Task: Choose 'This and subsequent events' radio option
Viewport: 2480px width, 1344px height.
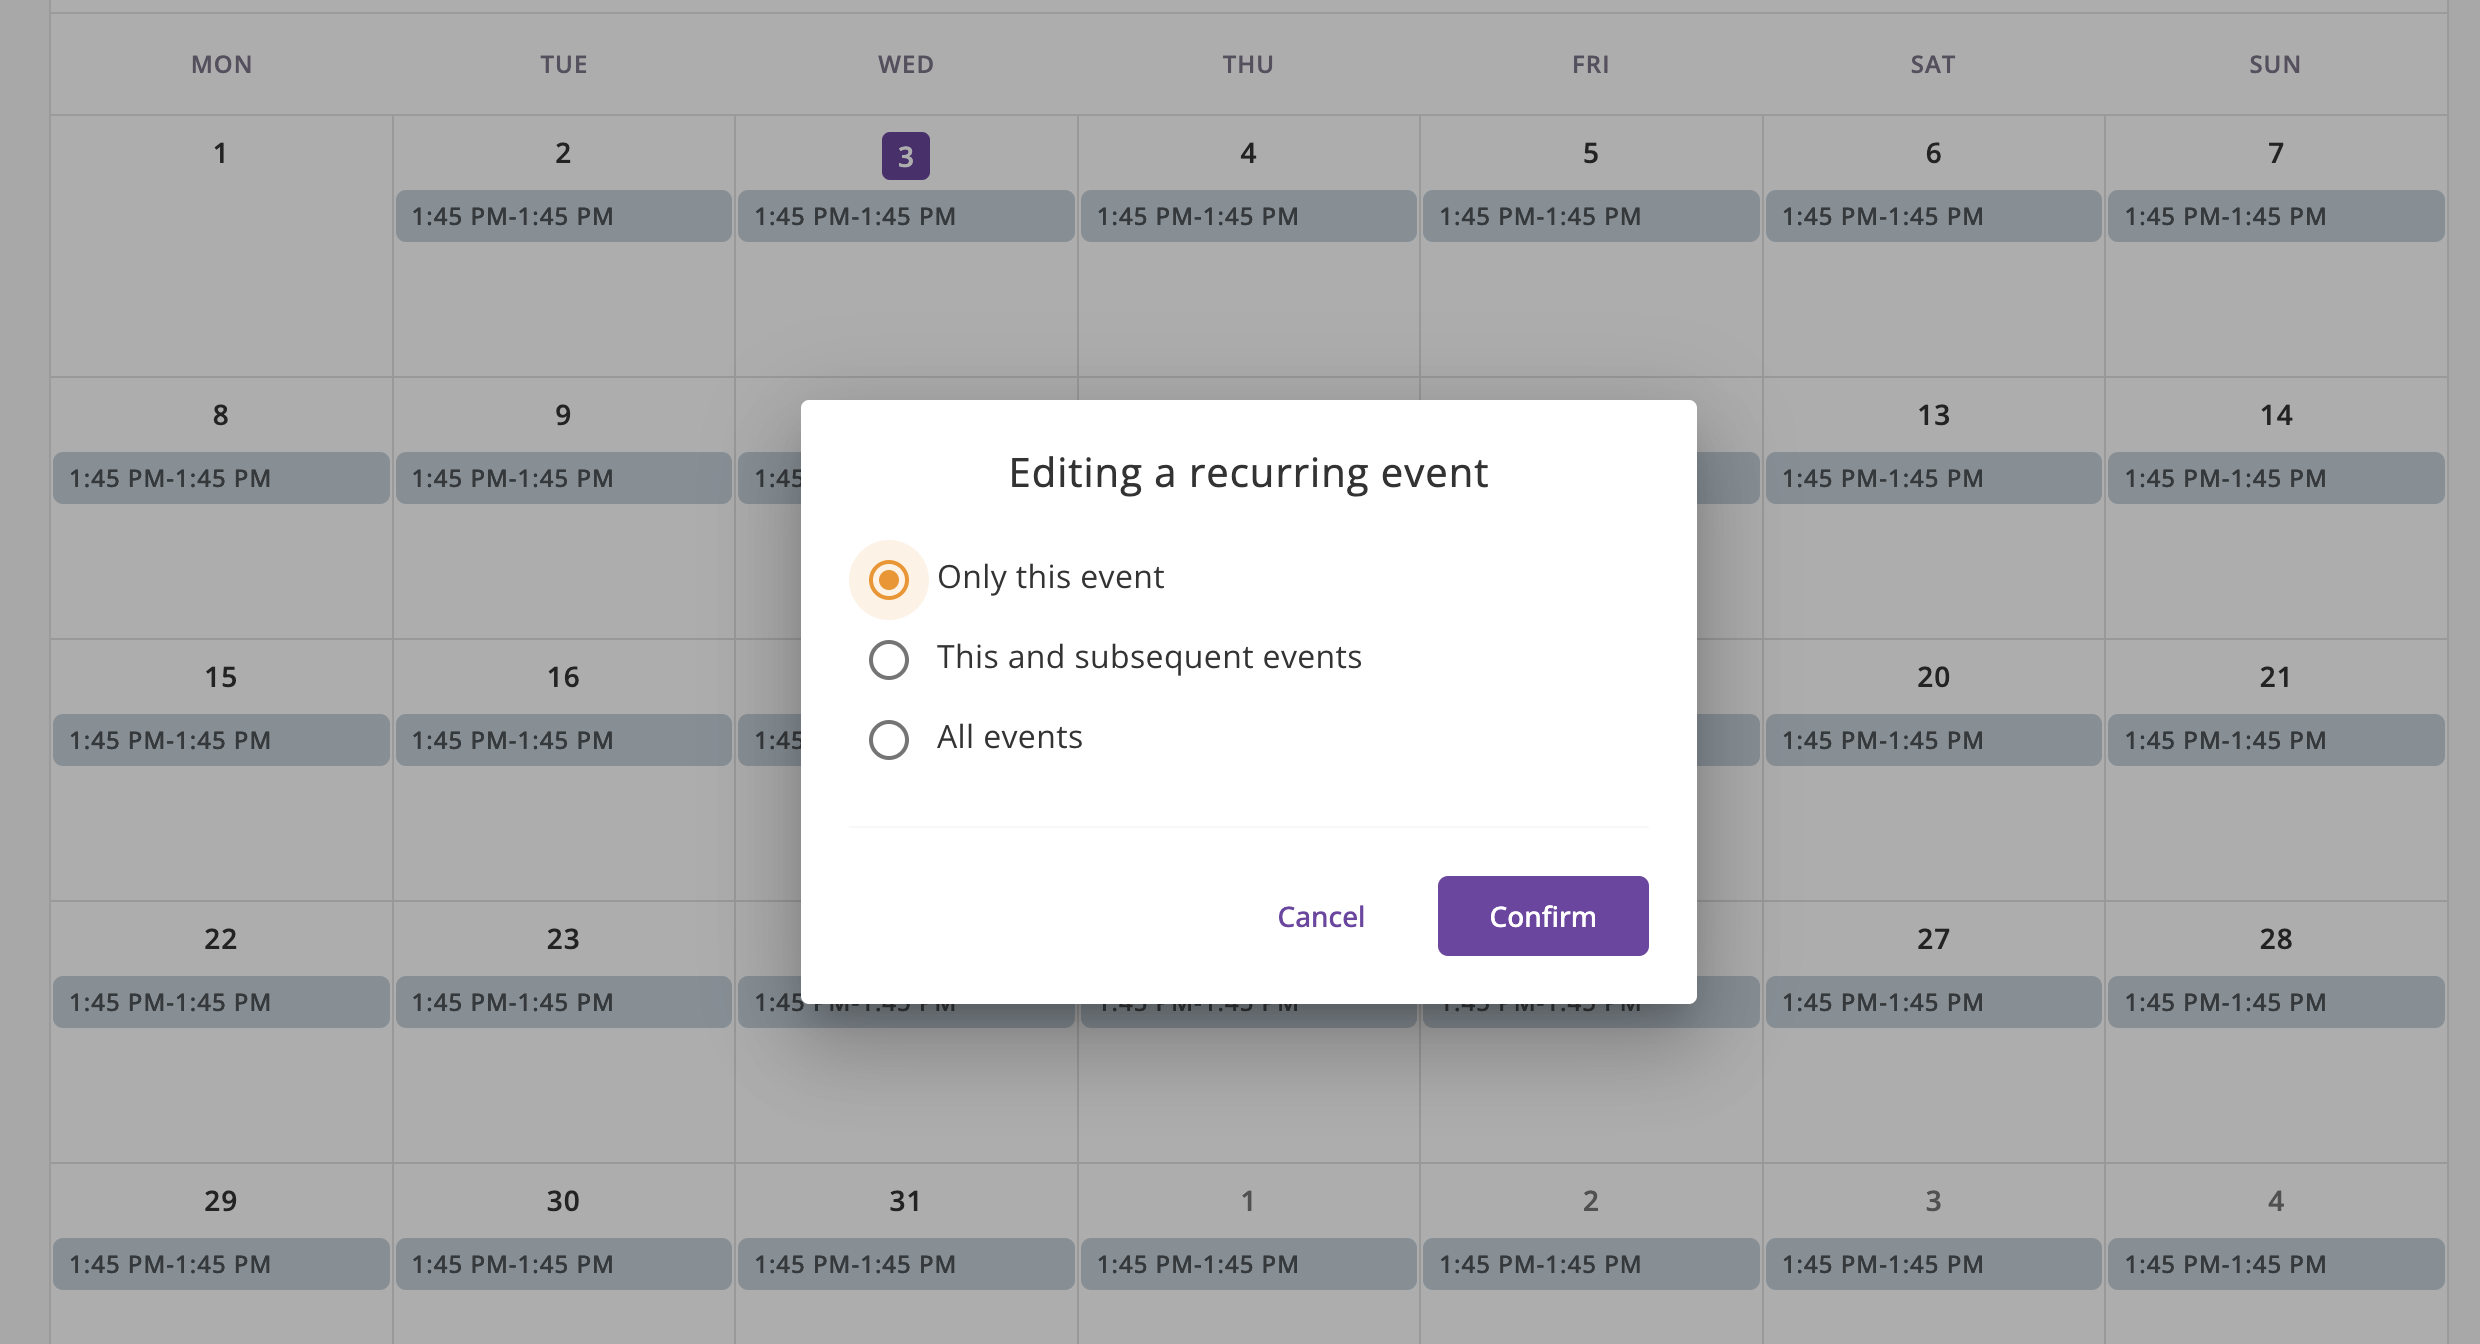Action: click(888, 659)
